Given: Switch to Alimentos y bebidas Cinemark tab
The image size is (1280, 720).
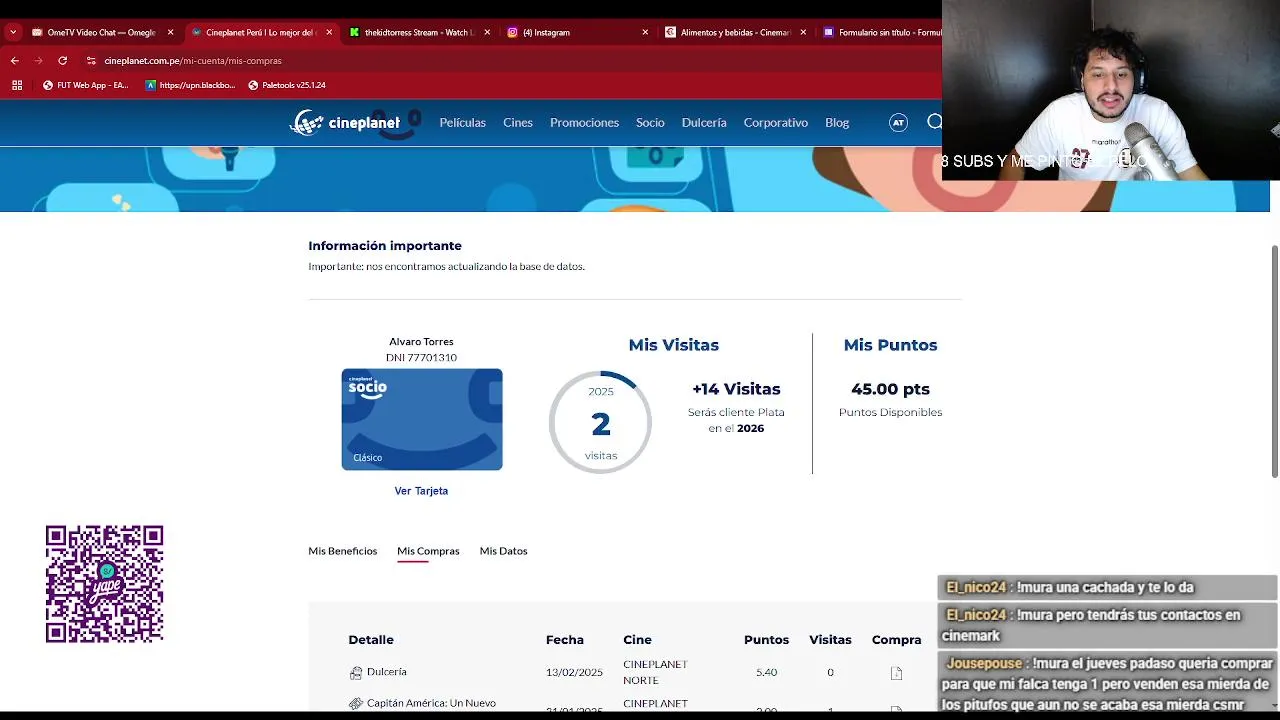Looking at the screenshot, I should [x=735, y=32].
